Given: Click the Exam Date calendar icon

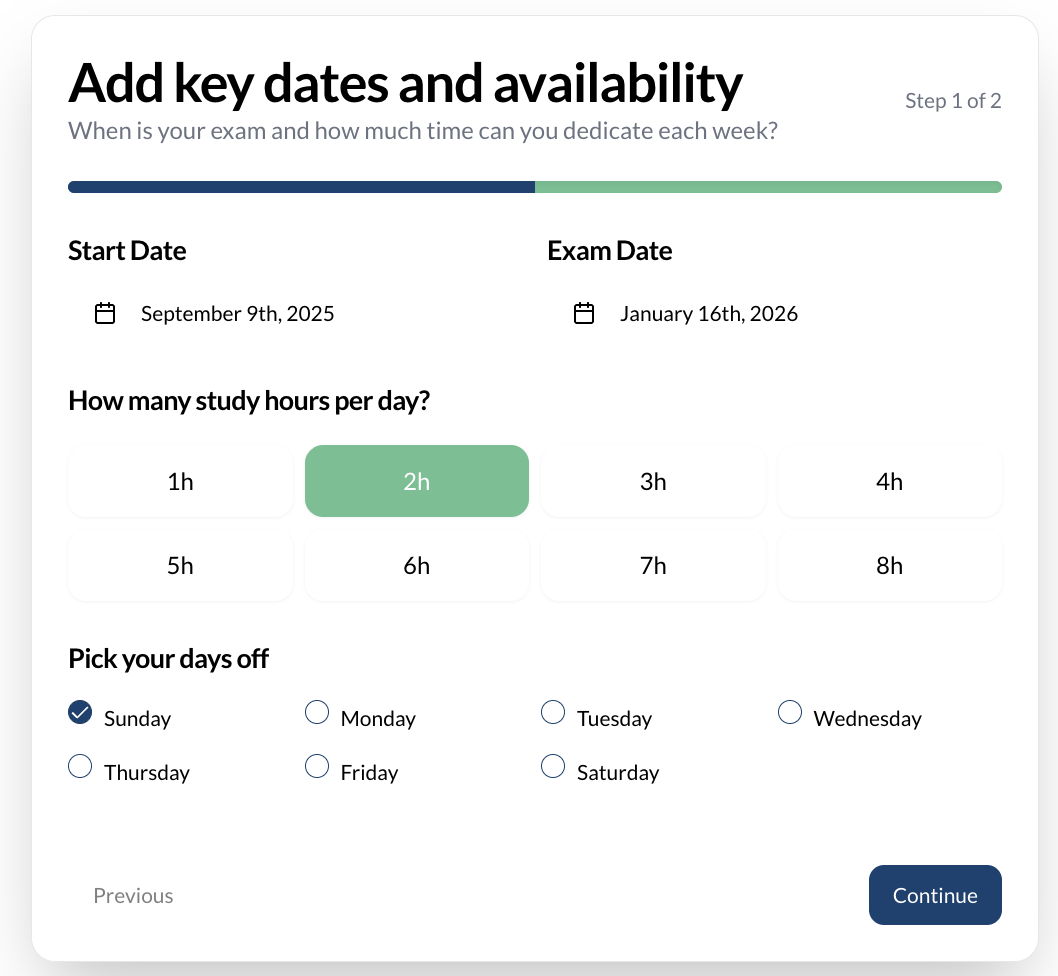Looking at the screenshot, I should point(584,314).
